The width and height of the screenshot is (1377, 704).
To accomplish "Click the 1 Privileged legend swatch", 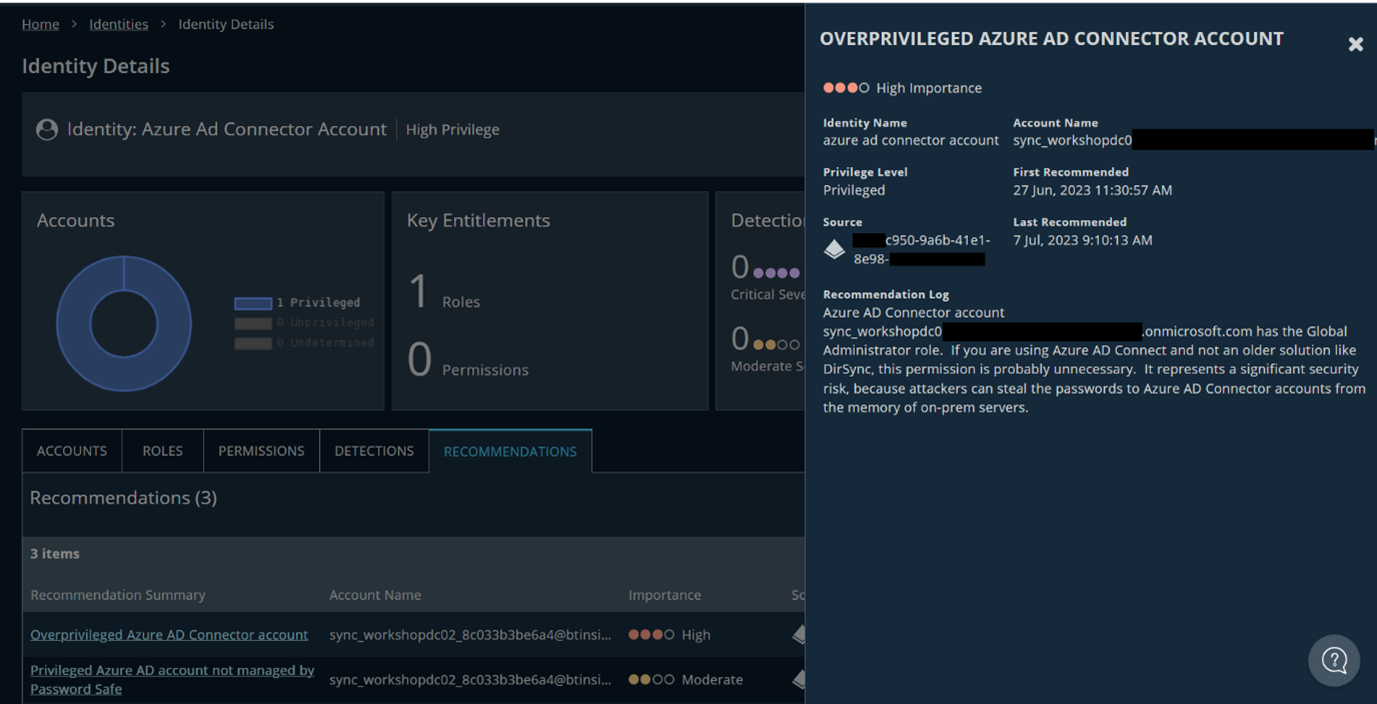I will (253, 303).
